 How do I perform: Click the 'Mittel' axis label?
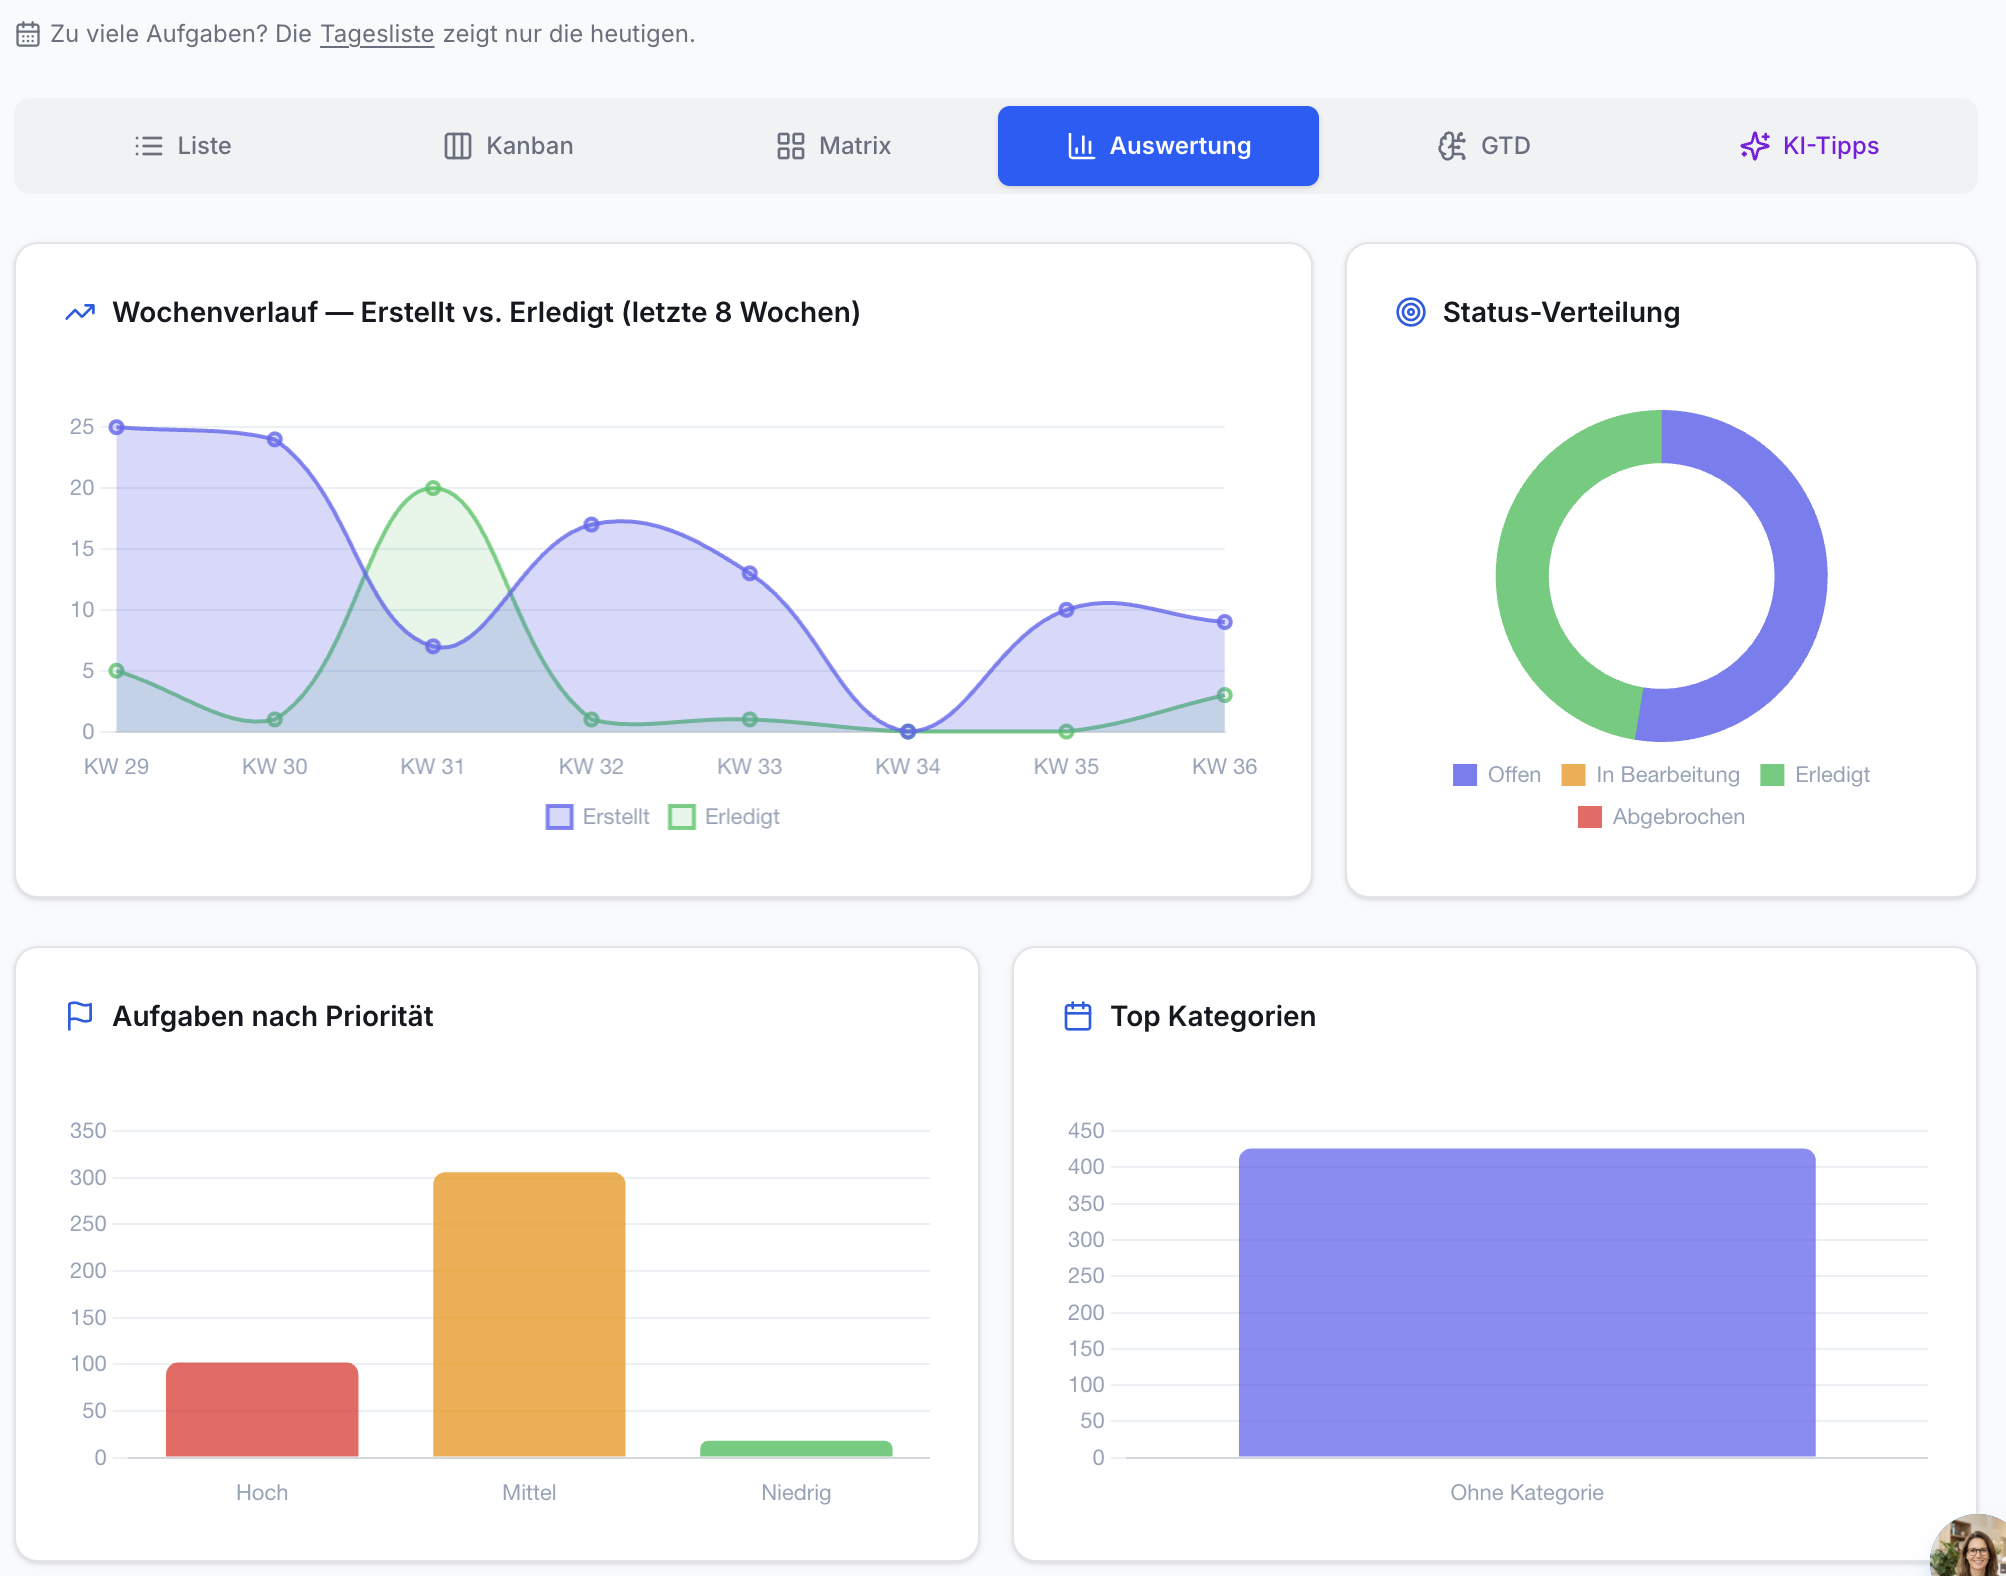(x=529, y=1493)
